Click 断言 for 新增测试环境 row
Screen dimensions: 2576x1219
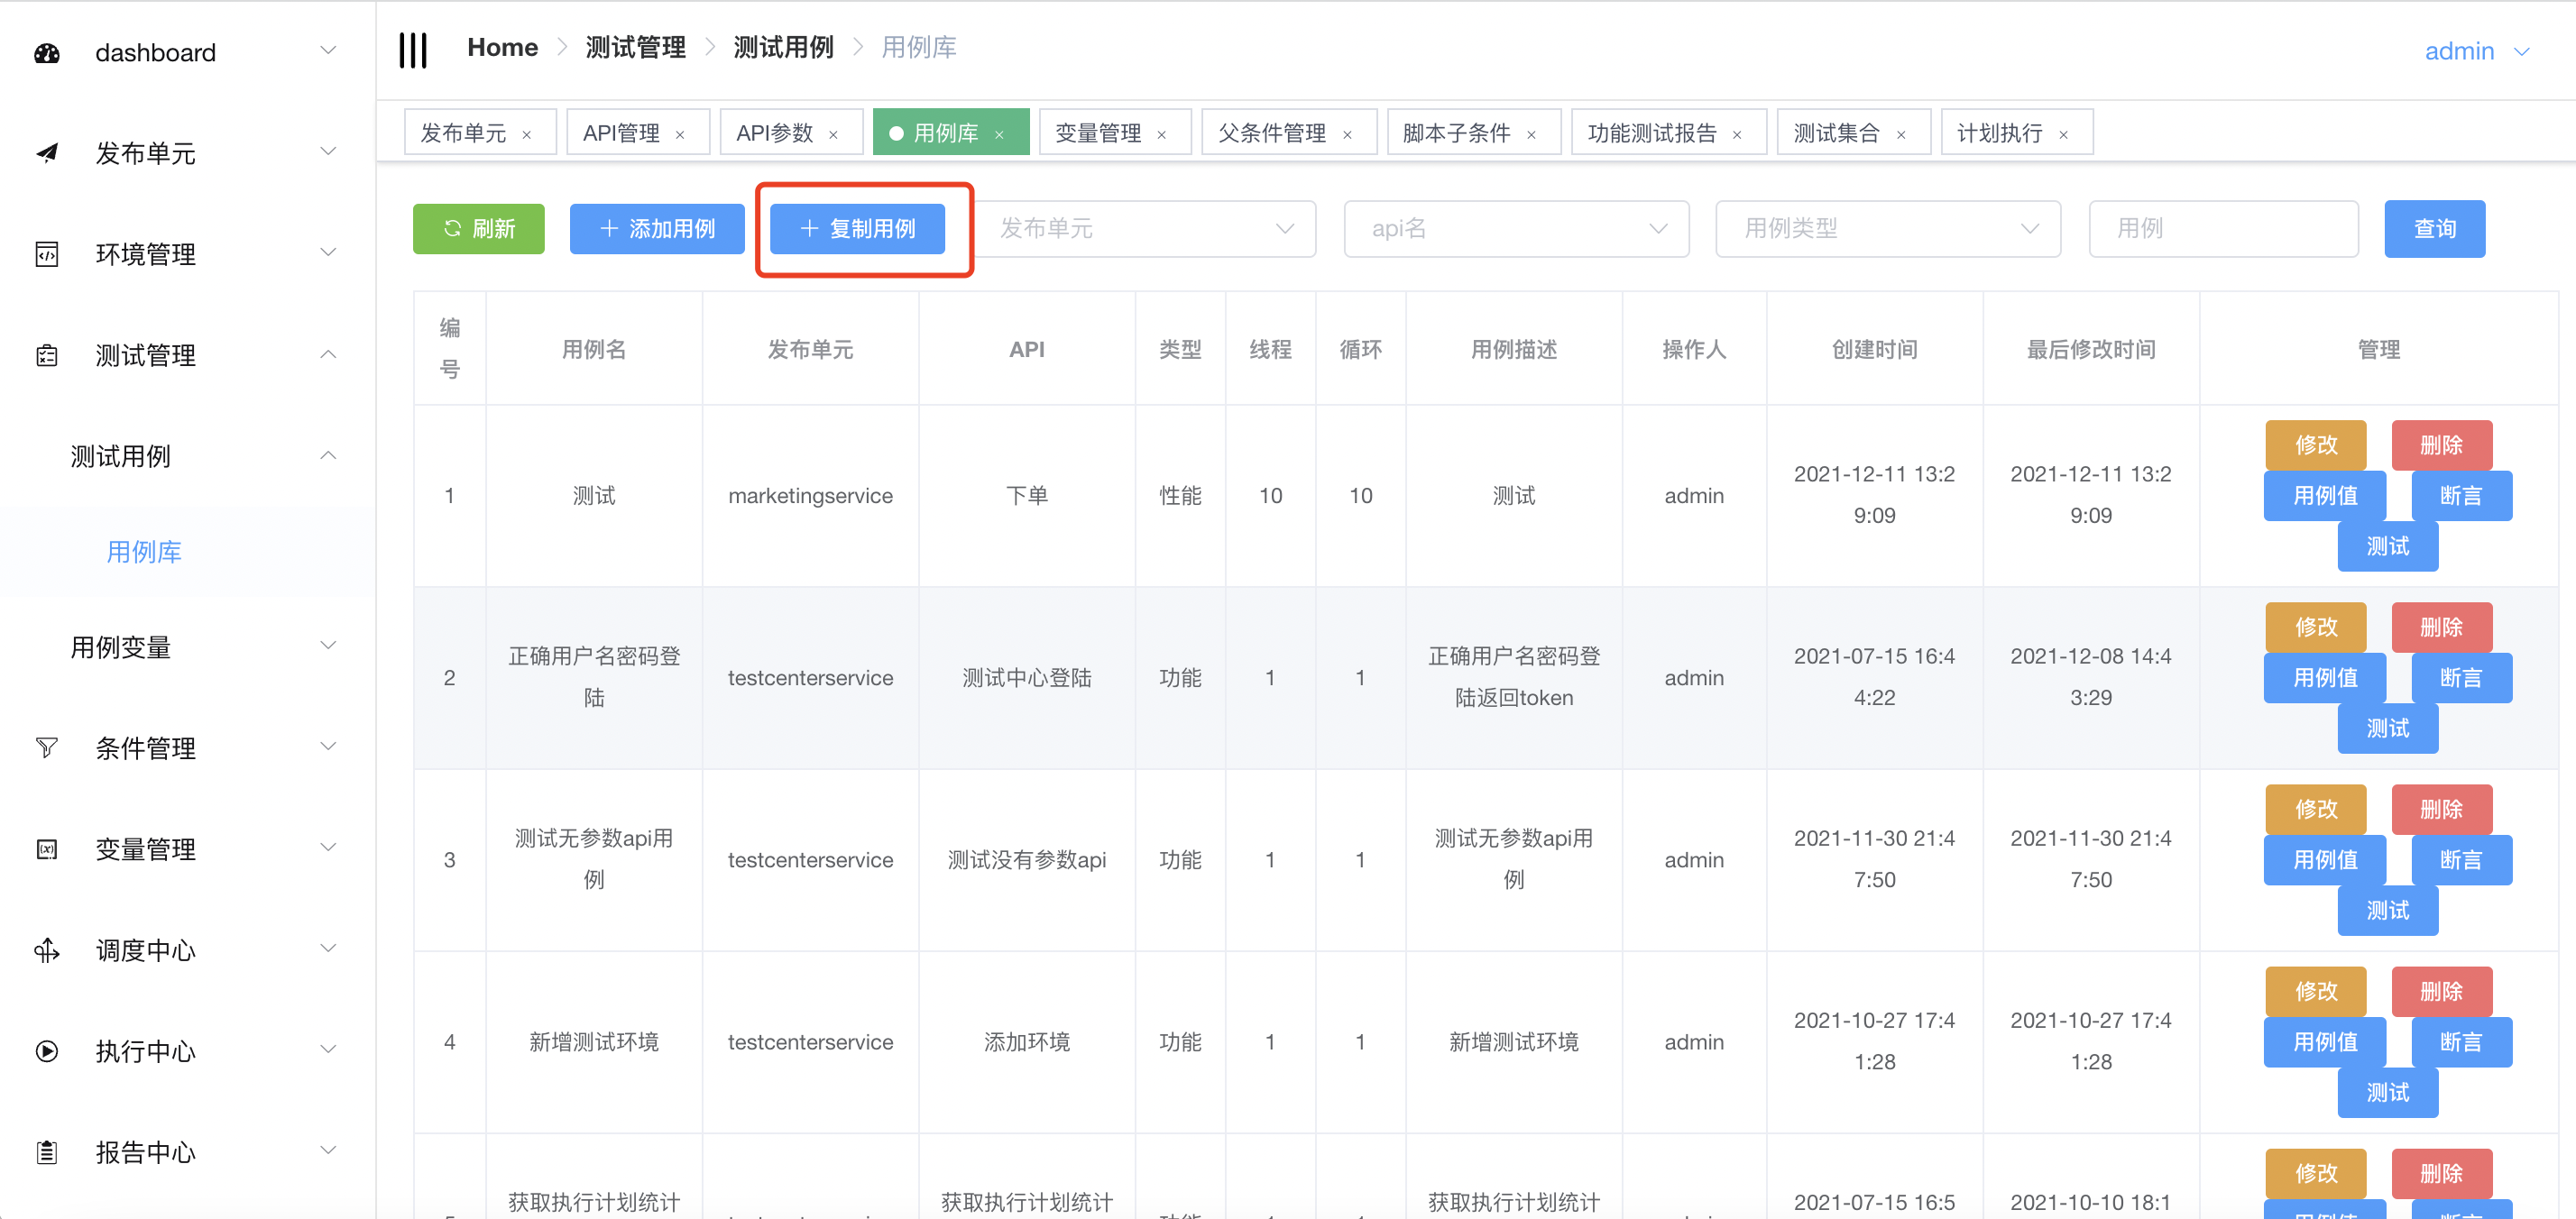click(2461, 1042)
